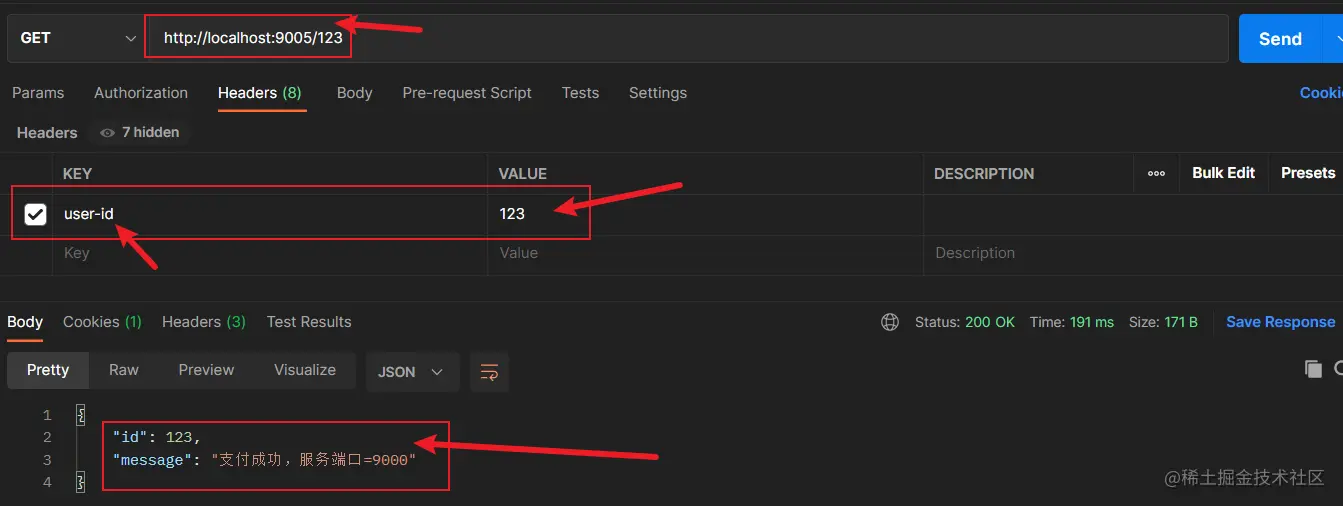1343x506 pixels.
Task: Switch to the Raw view
Action: (x=124, y=370)
